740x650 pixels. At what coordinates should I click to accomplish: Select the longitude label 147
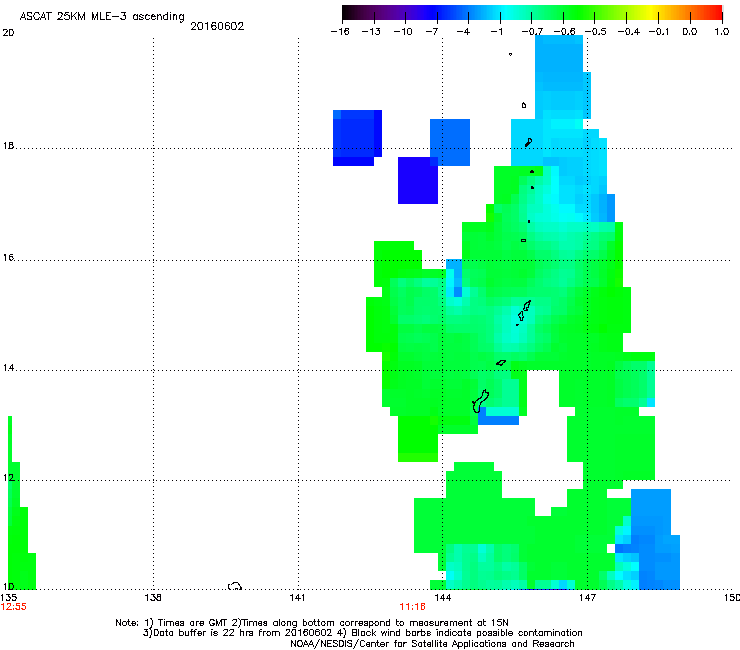pyautogui.click(x=587, y=598)
